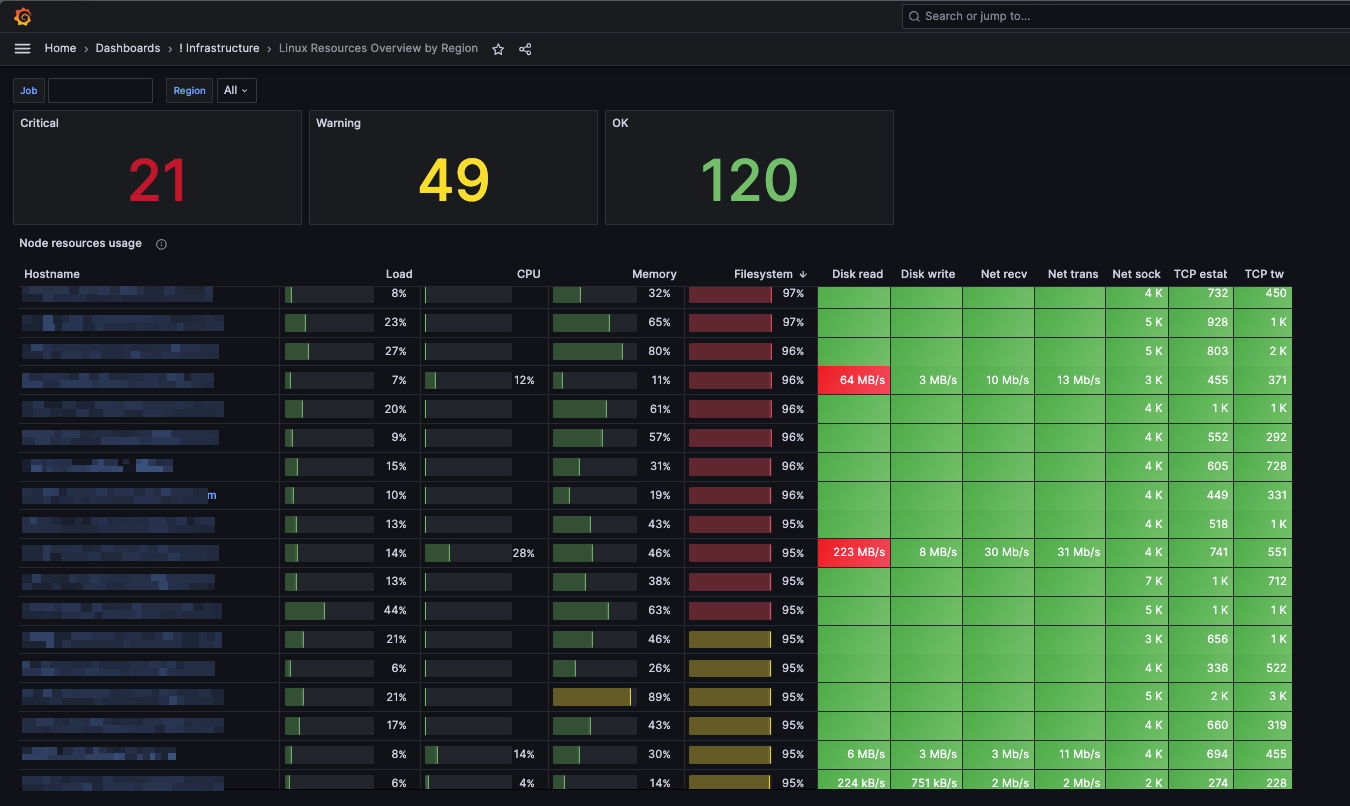Screen dimensions: 1350x806
Task: Click the Job filter text field
Action: pos(100,91)
